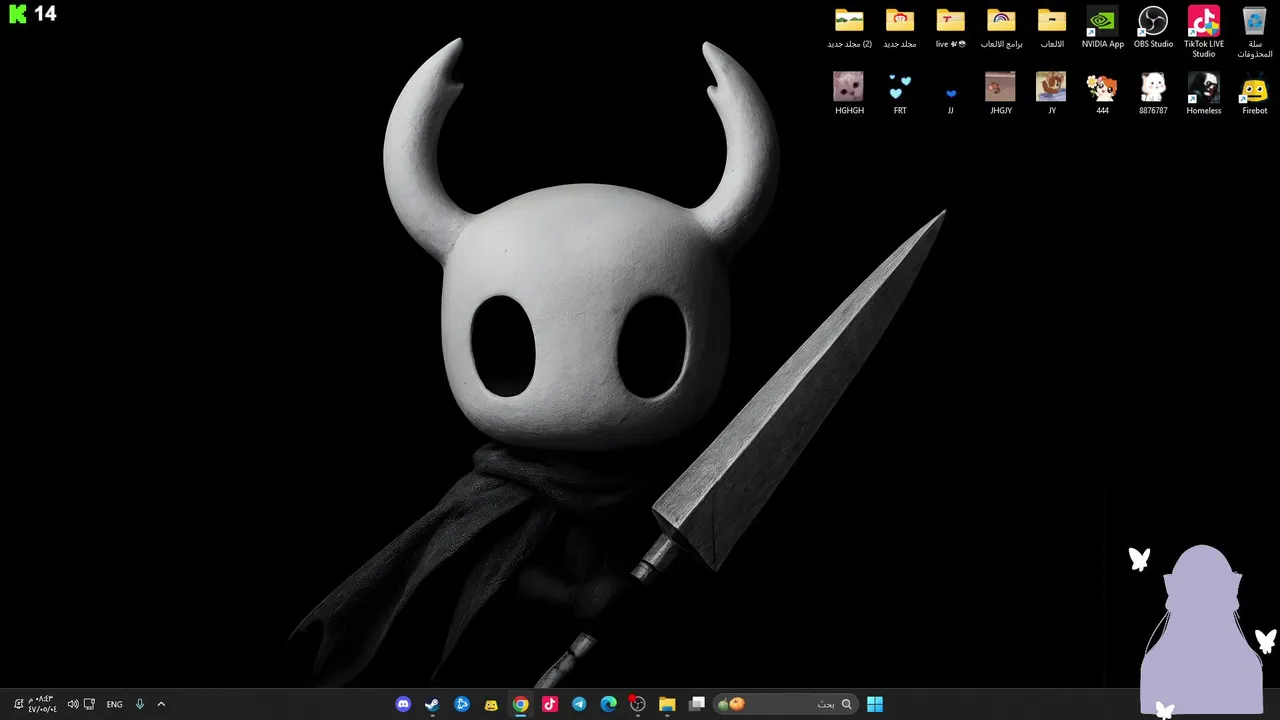Select the Recycle Bin on the desktop
This screenshot has width=1280, height=720.
(1254, 32)
